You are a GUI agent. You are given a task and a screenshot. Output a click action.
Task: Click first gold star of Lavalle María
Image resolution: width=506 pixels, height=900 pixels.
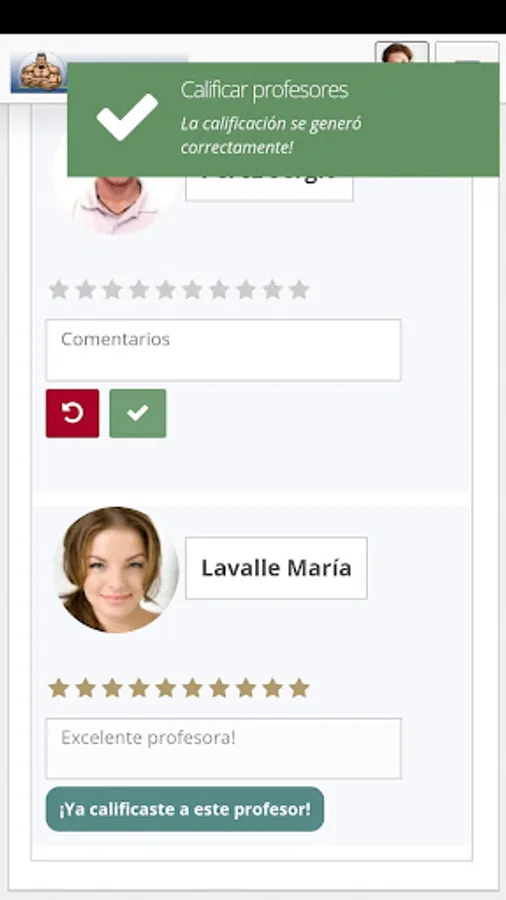tap(59, 688)
